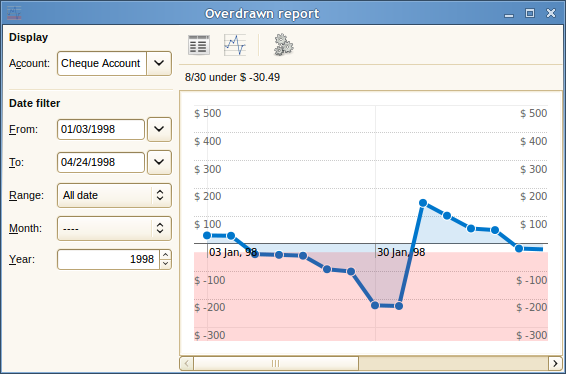Click the 30 Jan, 98 axis marker
Viewport: 566px width, 374px height.
(x=401, y=252)
